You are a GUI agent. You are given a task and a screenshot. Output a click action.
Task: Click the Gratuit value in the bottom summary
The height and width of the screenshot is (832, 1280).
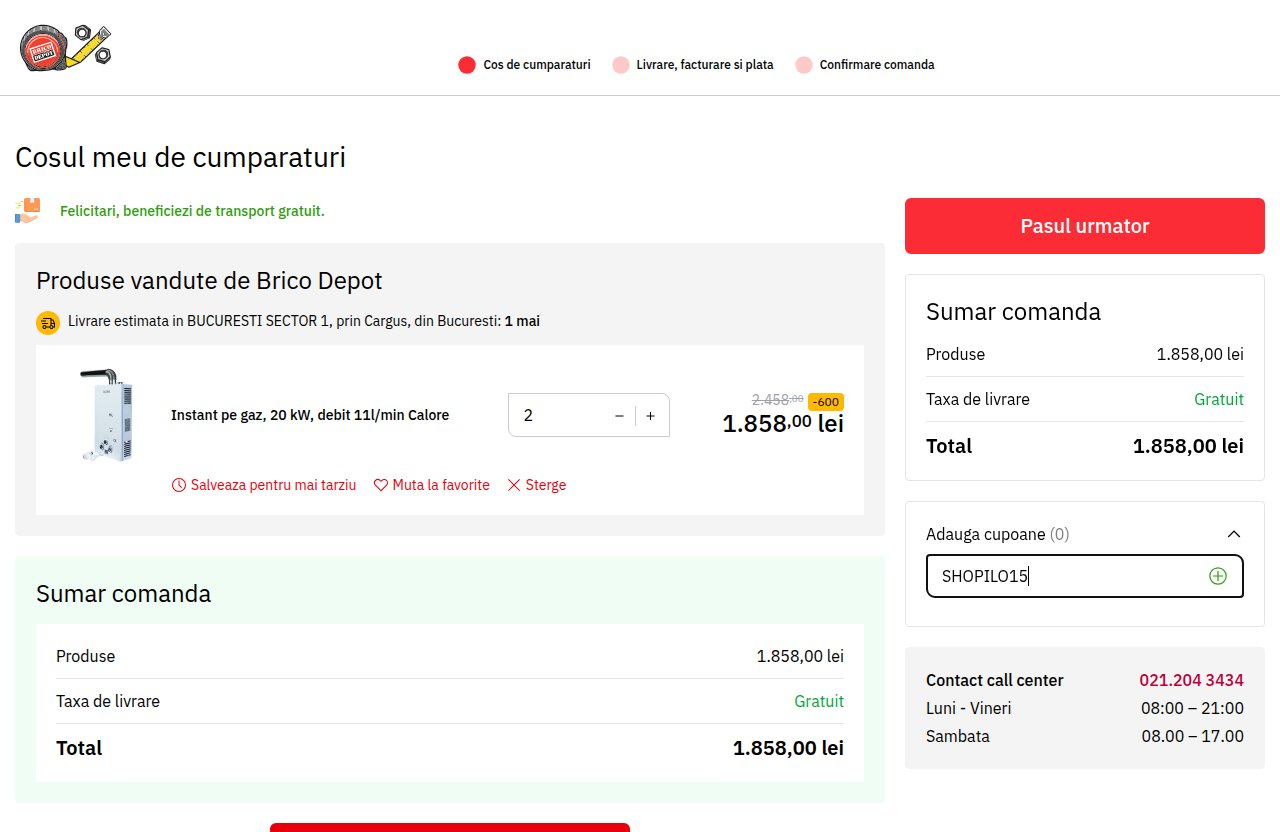[x=819, y=701]
